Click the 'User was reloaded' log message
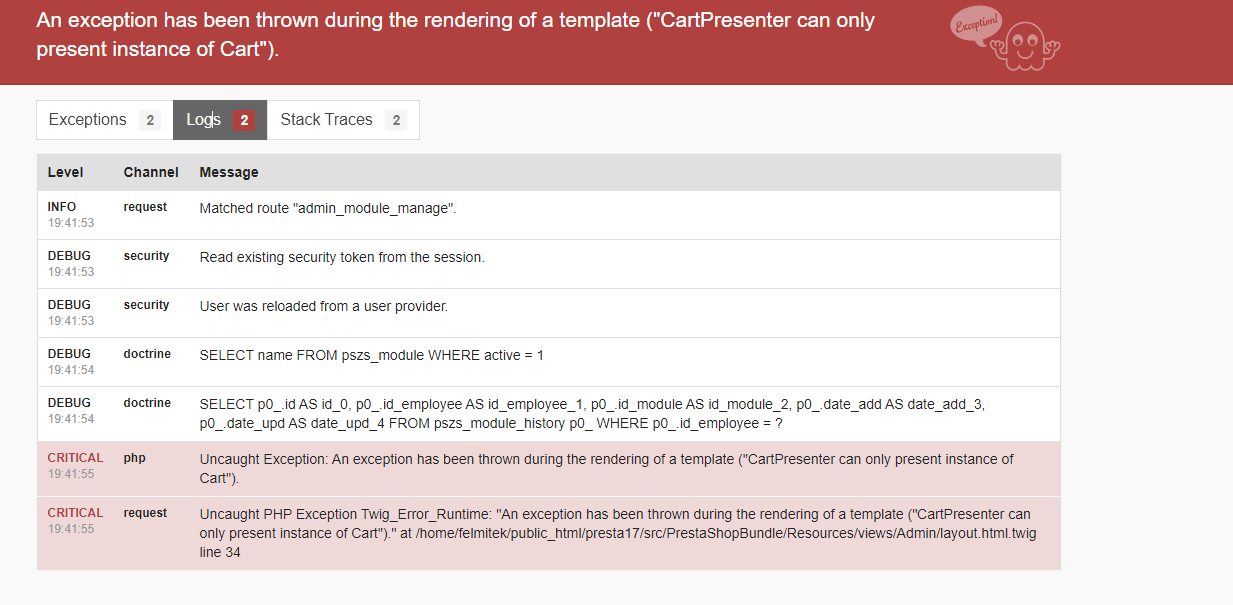This screenshot has height=605, width=1233. (x=324, y=306)
